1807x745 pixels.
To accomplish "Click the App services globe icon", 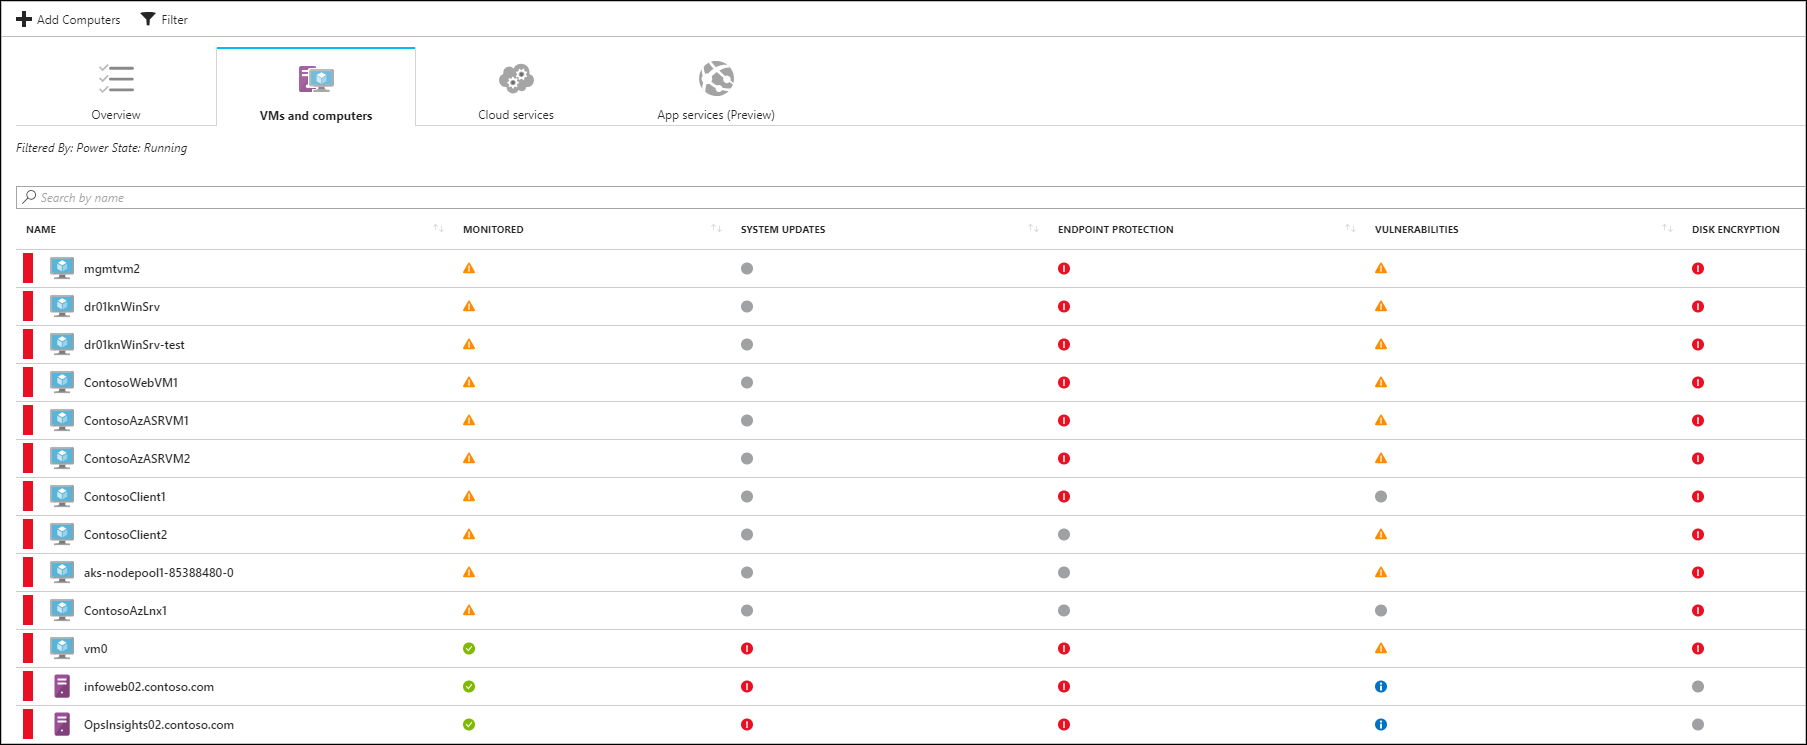I will (716, 78).
